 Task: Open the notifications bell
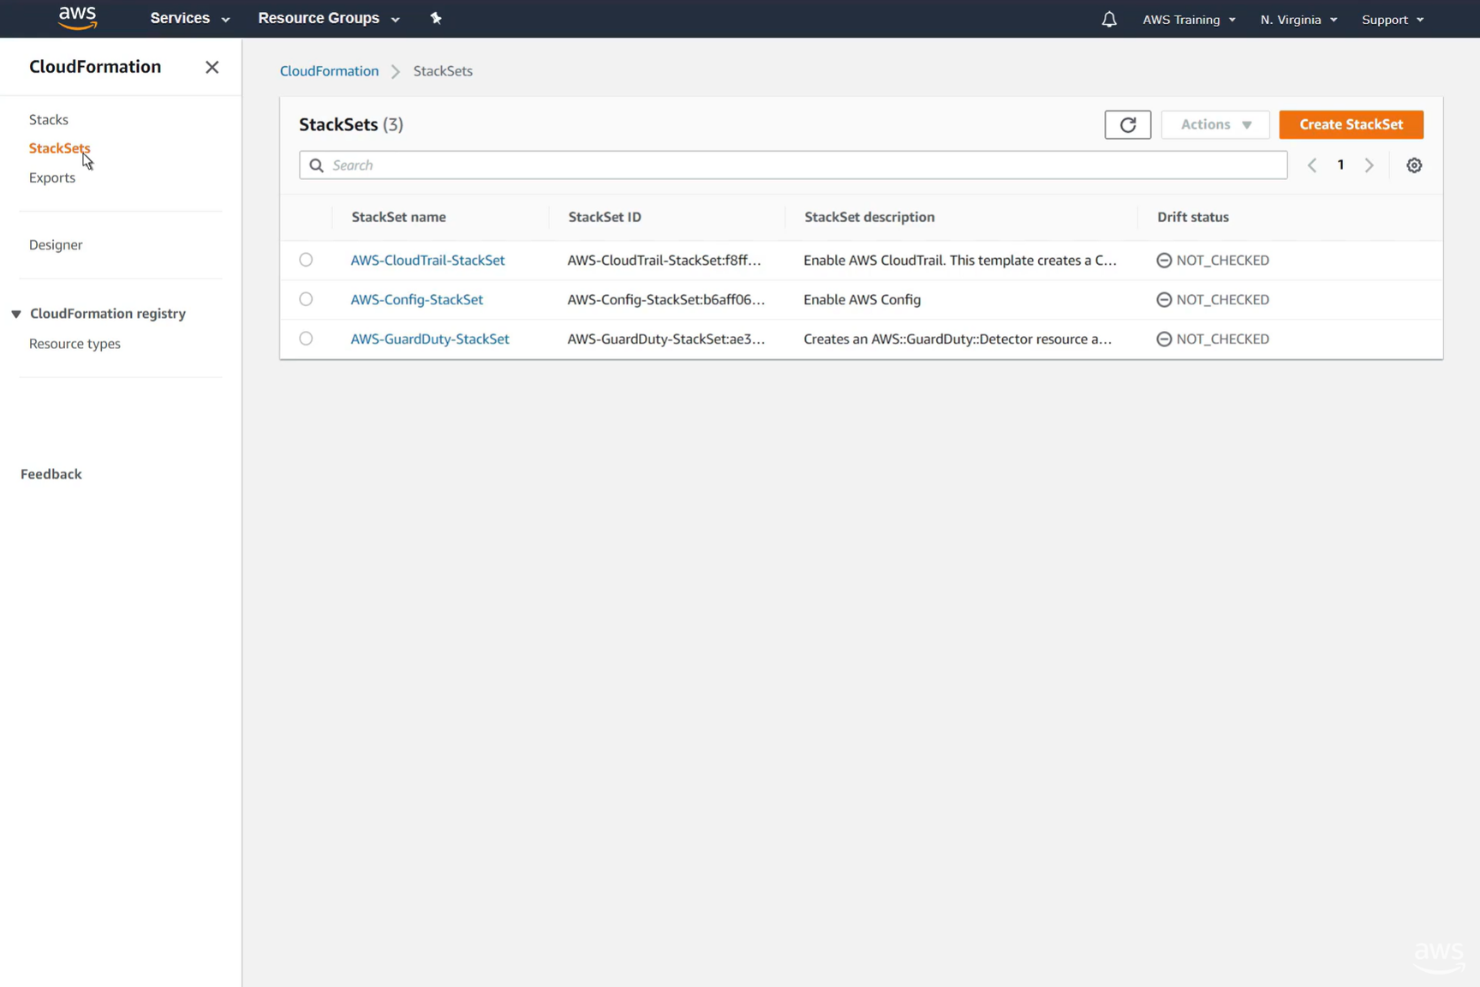click(1109, 19)
